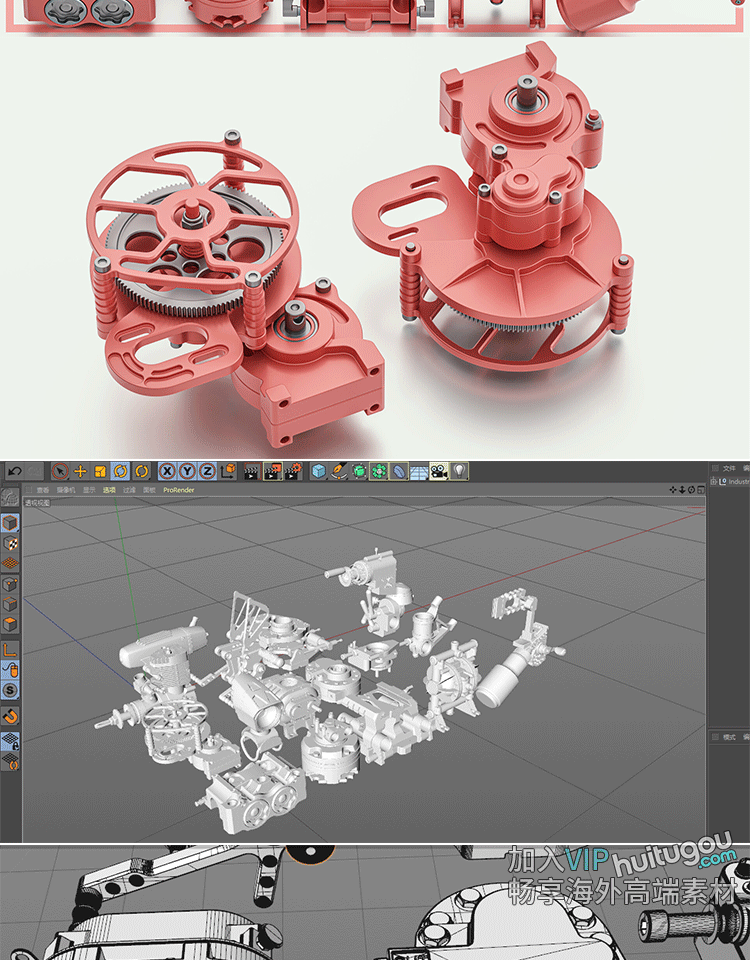Toggle the Y axis lock
The height and width of the screenshot is (960, 750).
pos(187,471)
